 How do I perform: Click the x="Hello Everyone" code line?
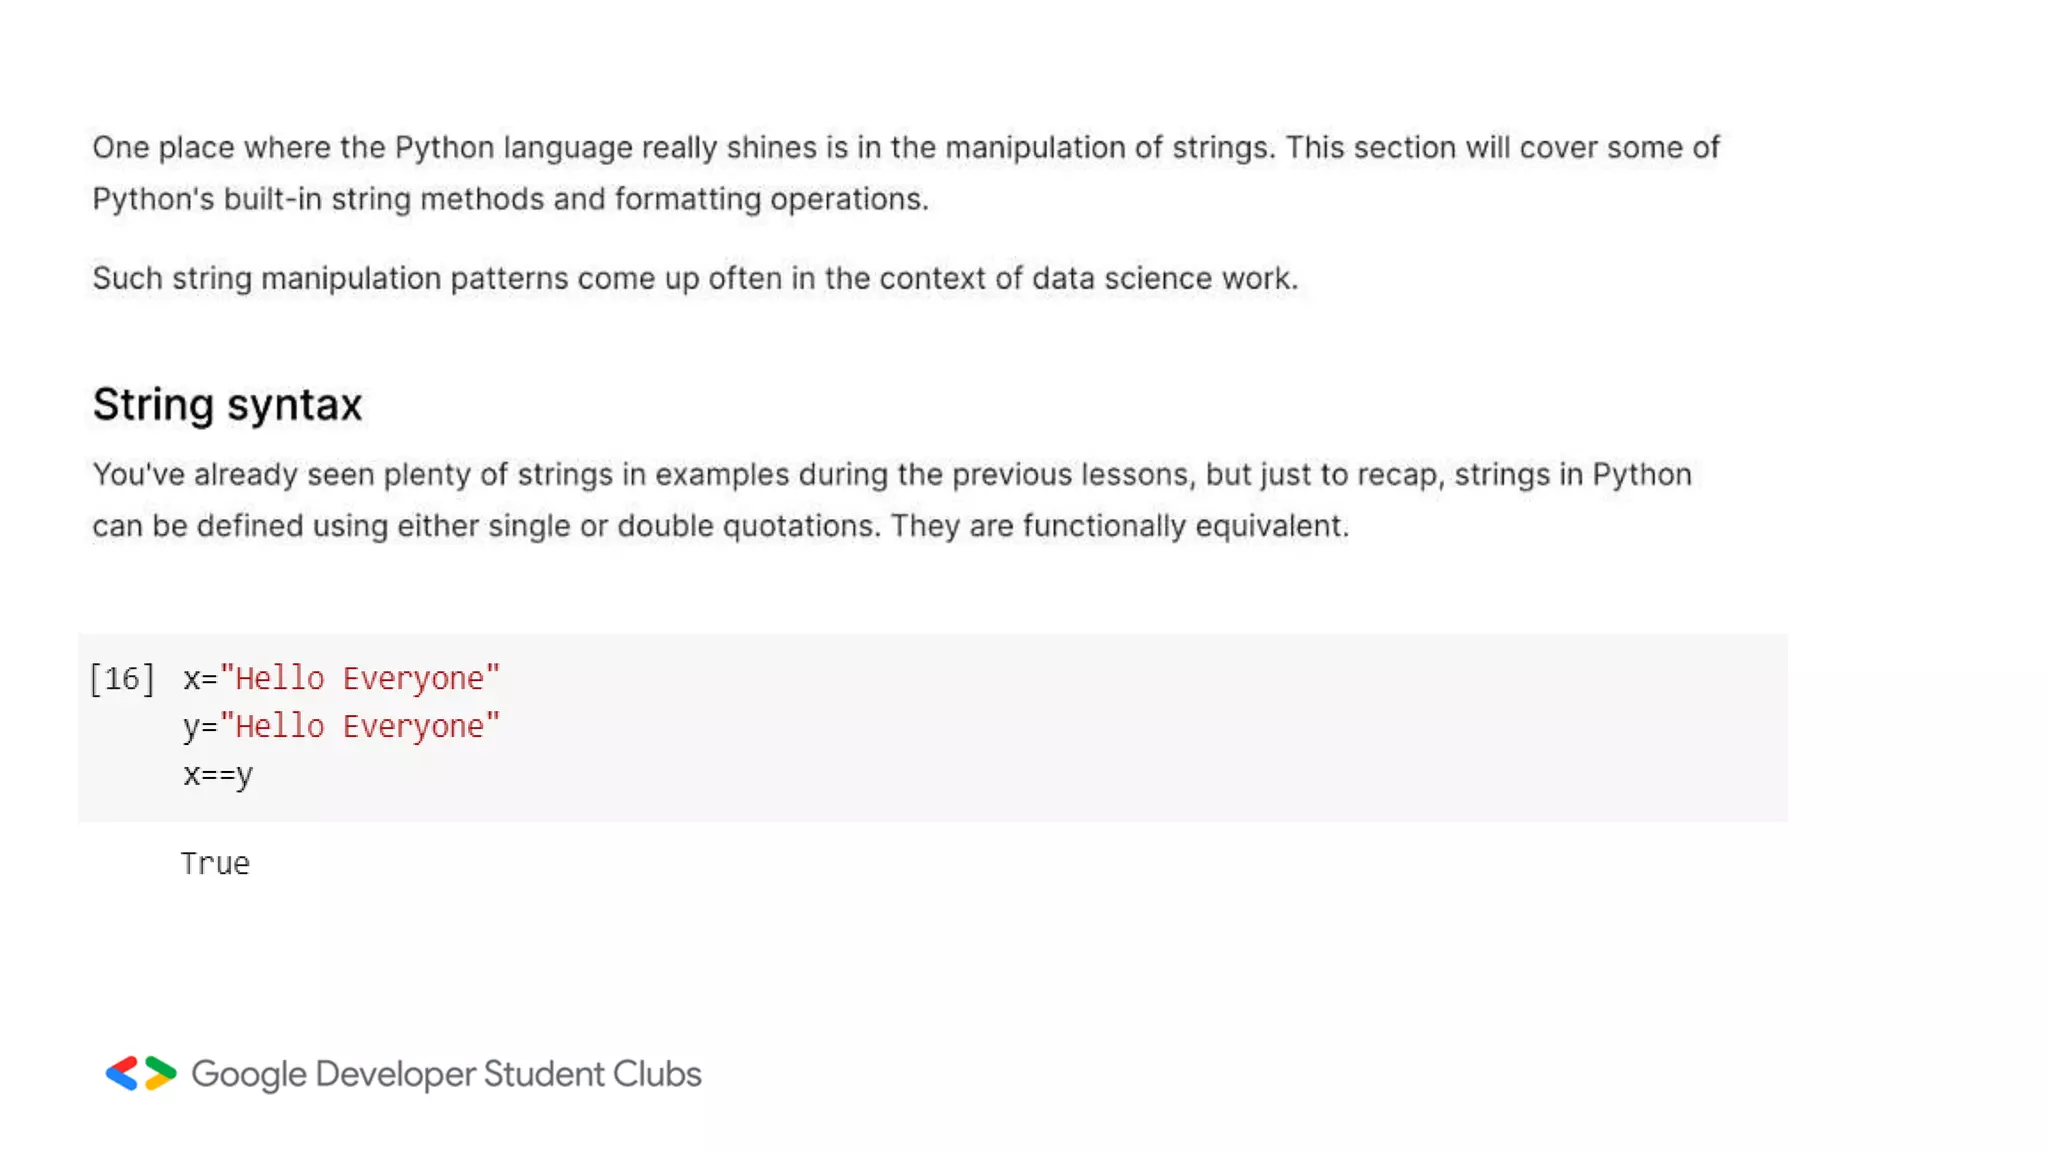[340, 679]
